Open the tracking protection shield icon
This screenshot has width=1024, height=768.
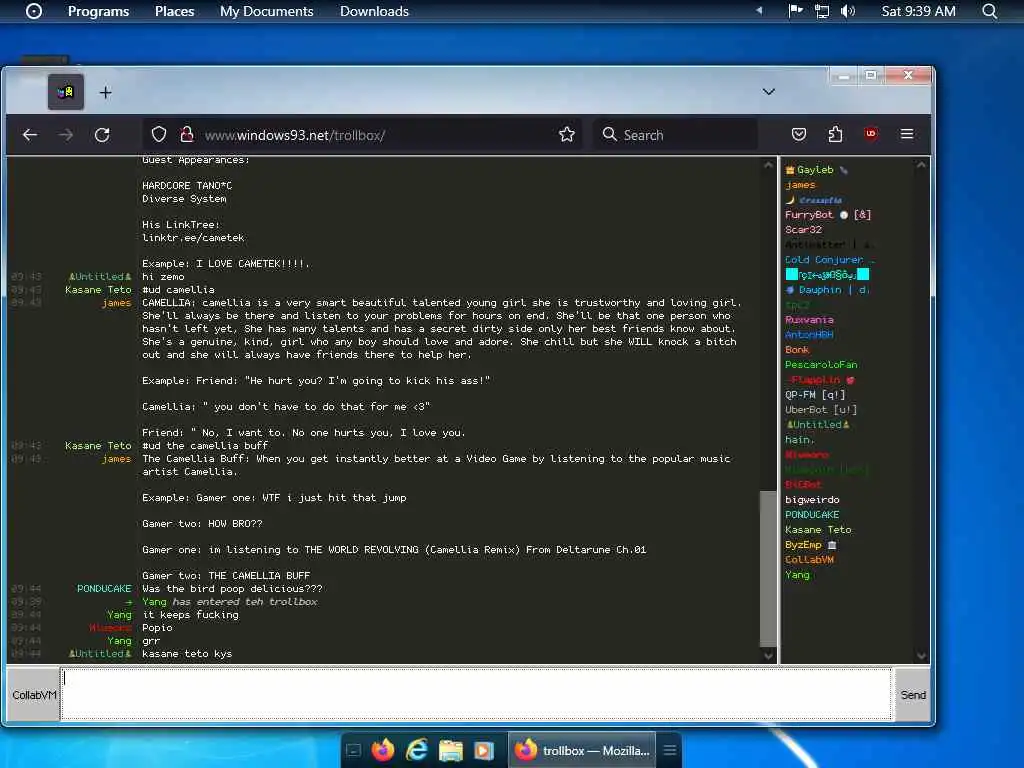point(159,135)
